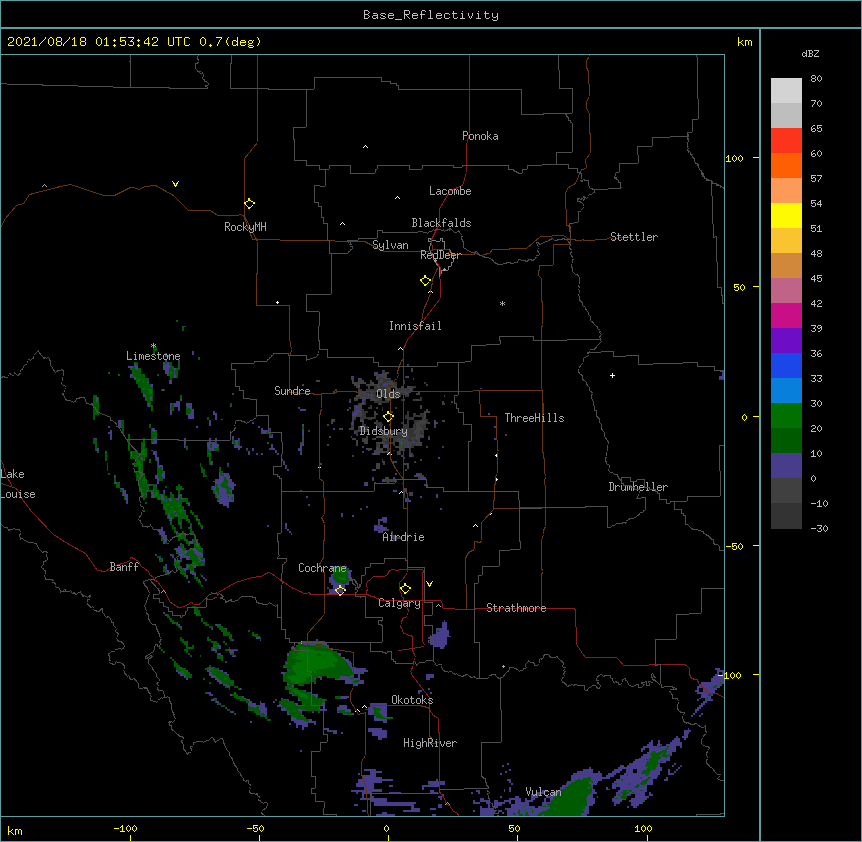This screenshot has height=842, width=862.
Task: Select the Drumheller city label
Action: click(x=638, y=487)
